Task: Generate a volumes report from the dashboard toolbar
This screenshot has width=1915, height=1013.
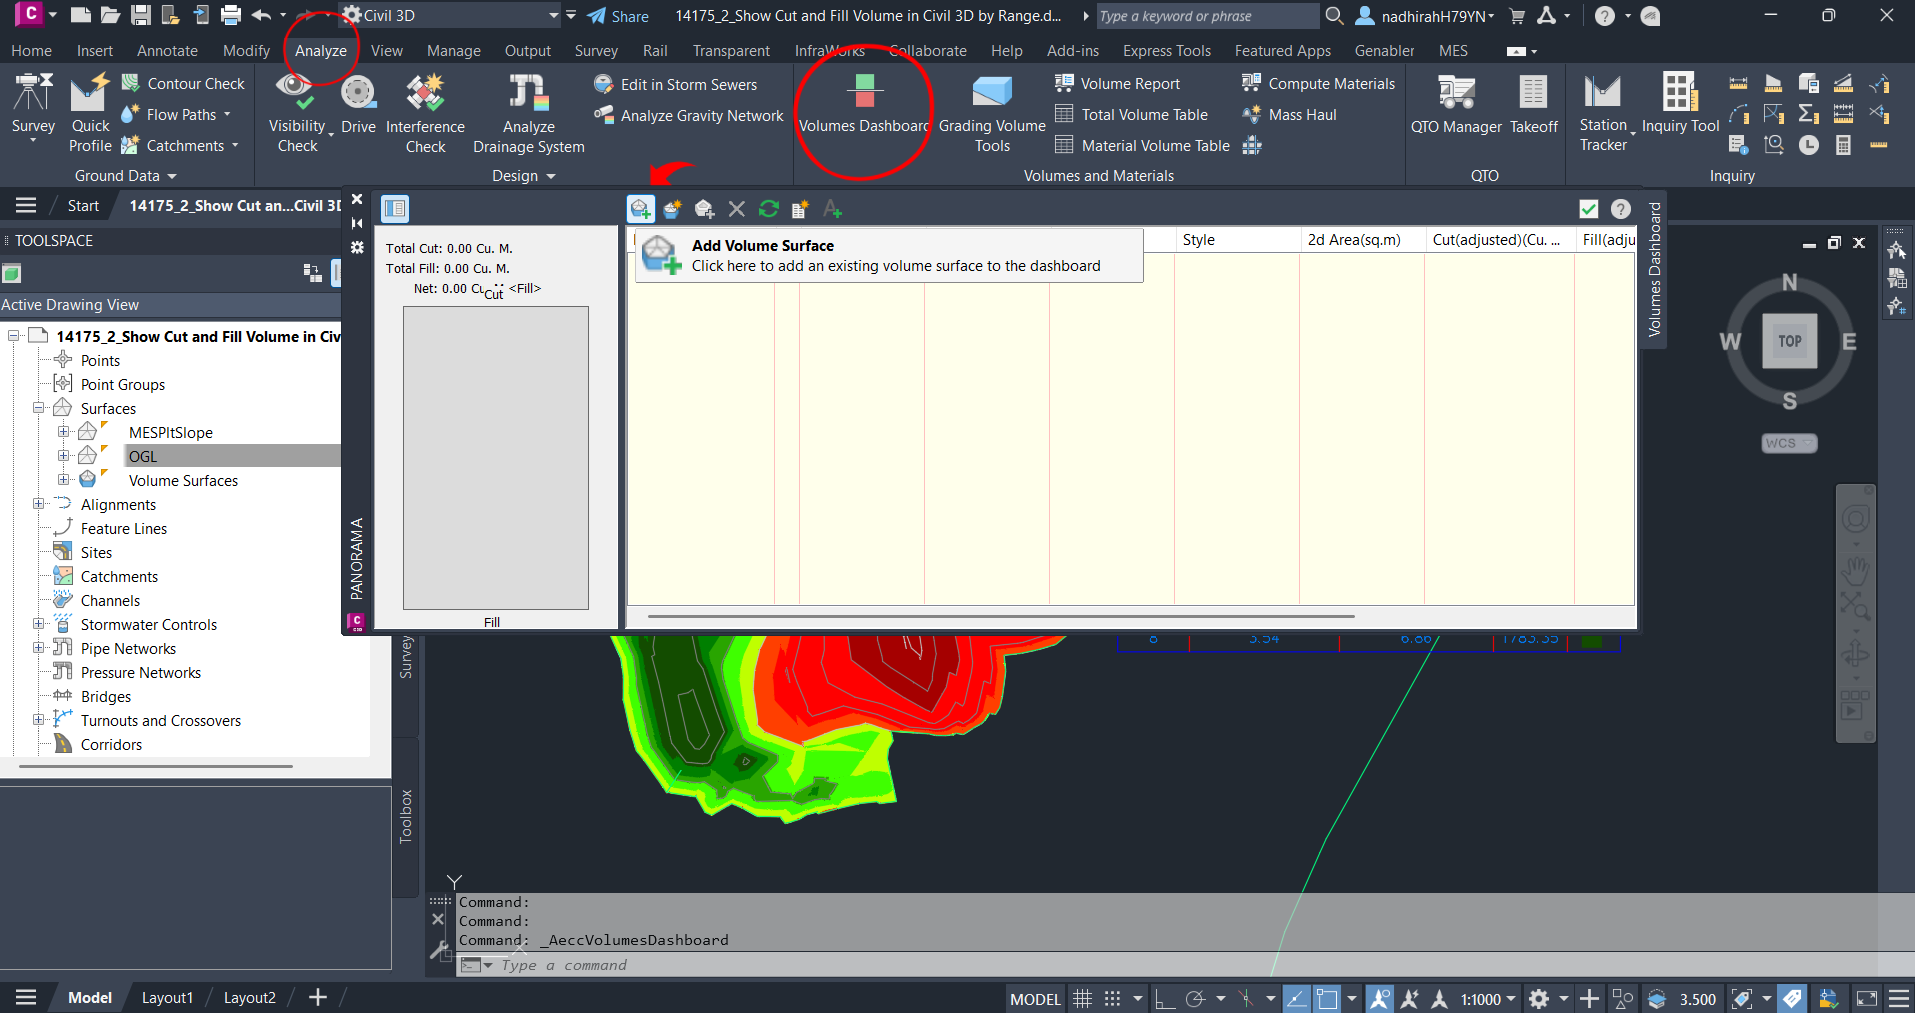Action: (800, 208)
